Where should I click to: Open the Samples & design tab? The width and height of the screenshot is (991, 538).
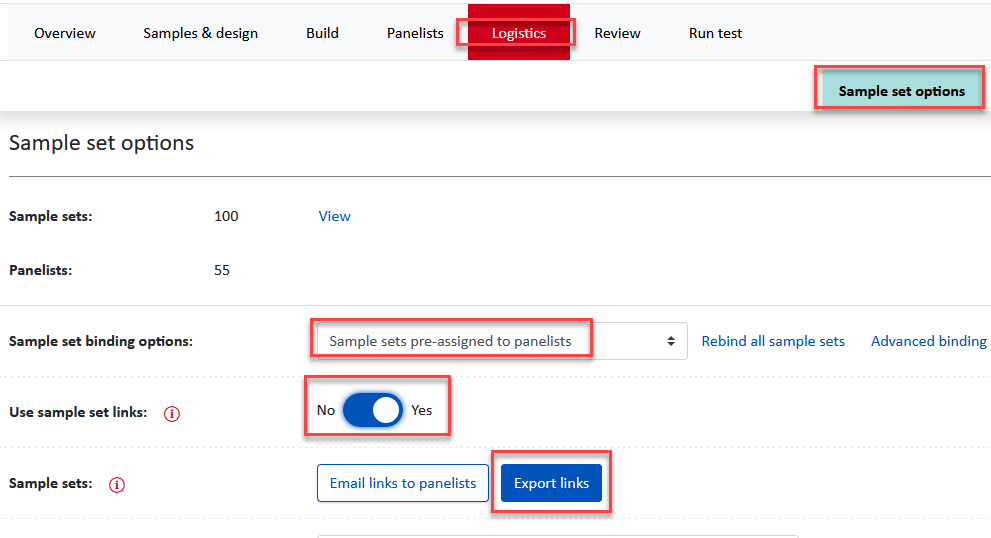click(200, 33)
